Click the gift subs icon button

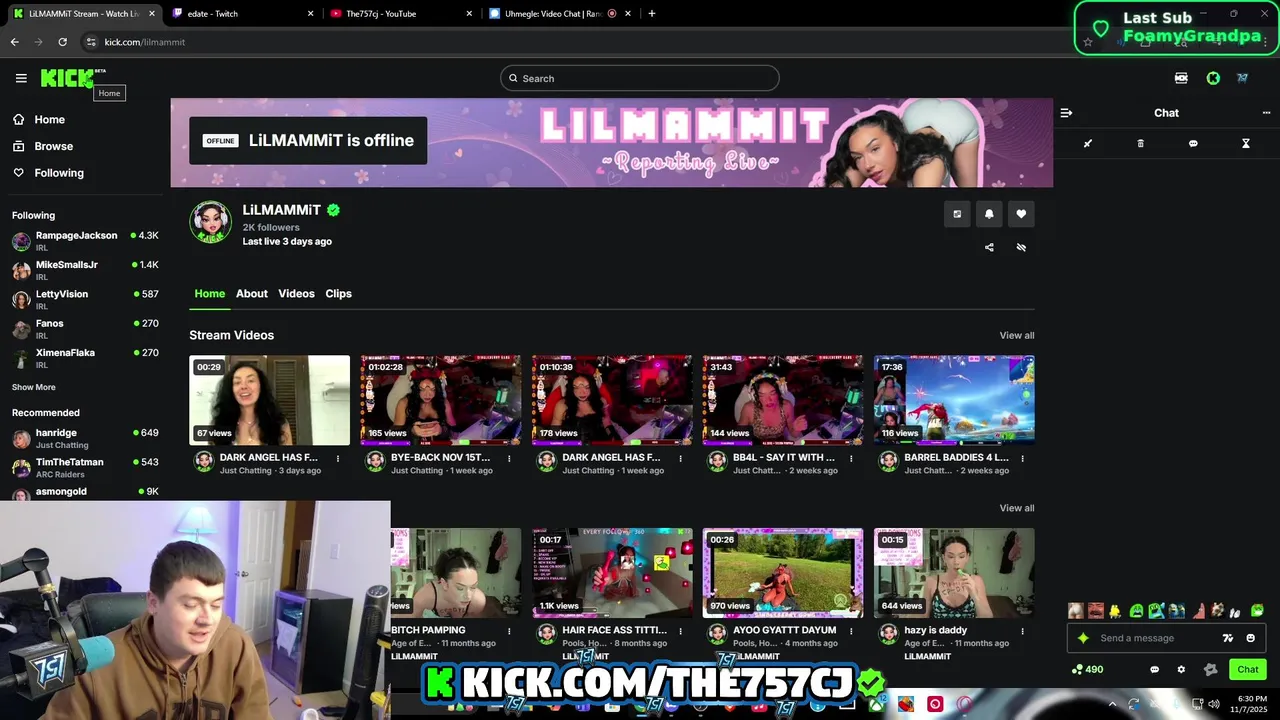coord(957,214)
